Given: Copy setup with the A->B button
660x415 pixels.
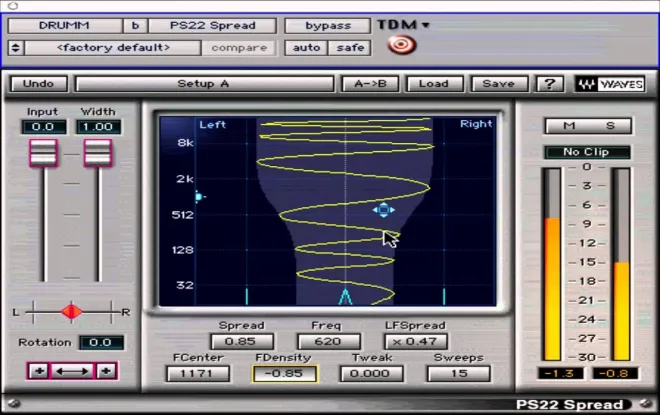Looking at the screenshot, I should (x=370, y=84).
